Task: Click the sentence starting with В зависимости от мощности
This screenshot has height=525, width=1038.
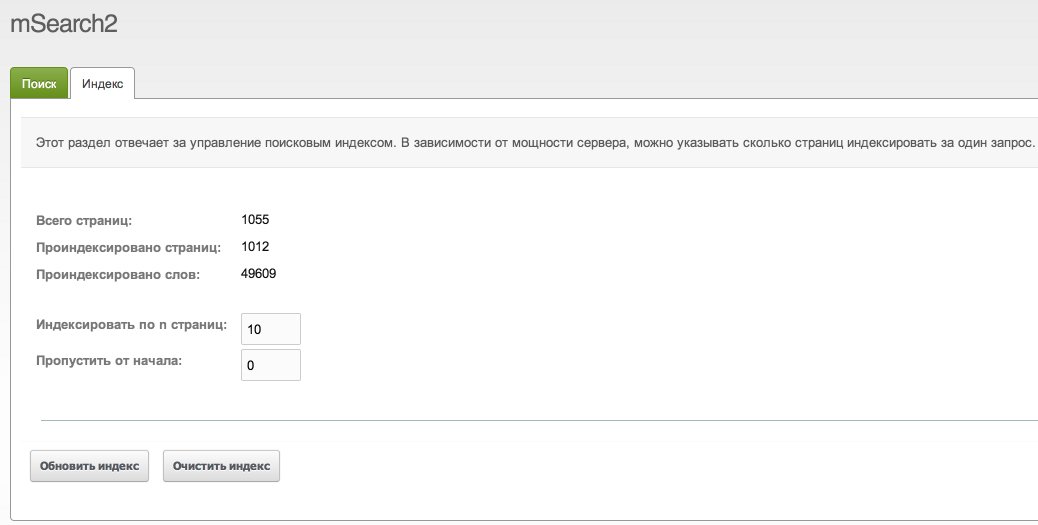Action: click(x=718, y=143)
